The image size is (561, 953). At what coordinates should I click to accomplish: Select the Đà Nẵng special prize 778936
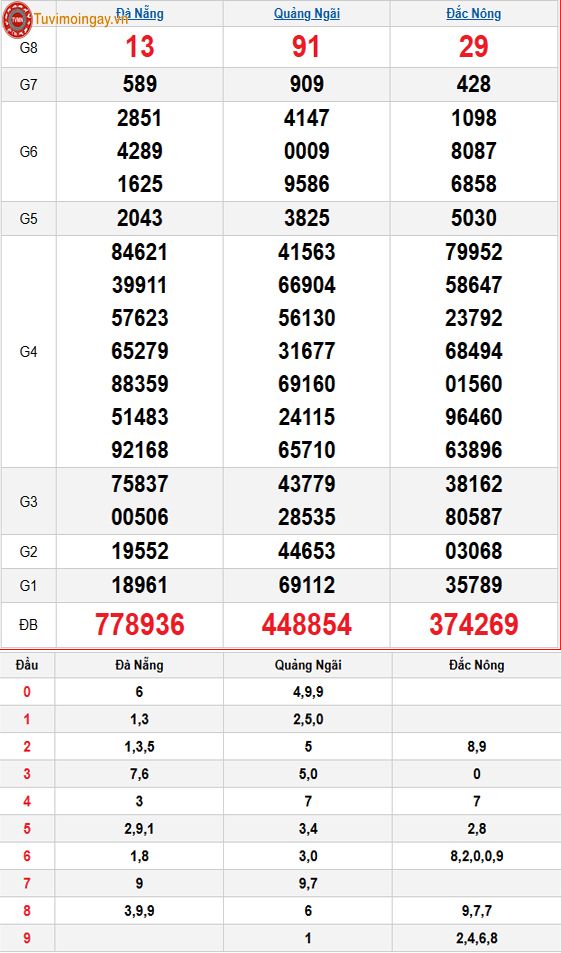[140, 625]
